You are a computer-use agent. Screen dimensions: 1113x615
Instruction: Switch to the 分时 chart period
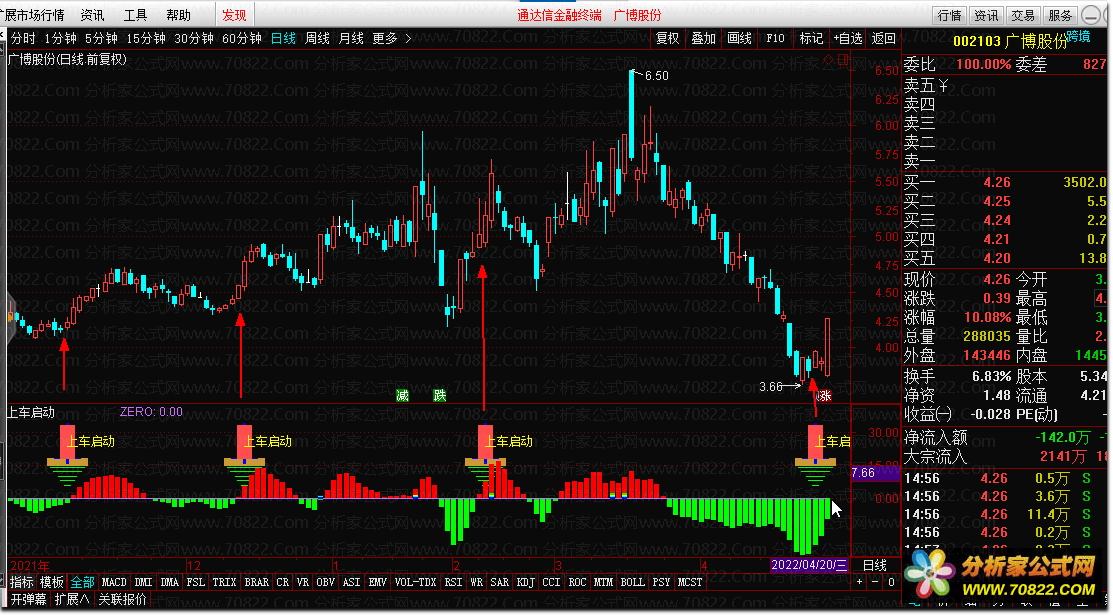[x=23, y=38]
